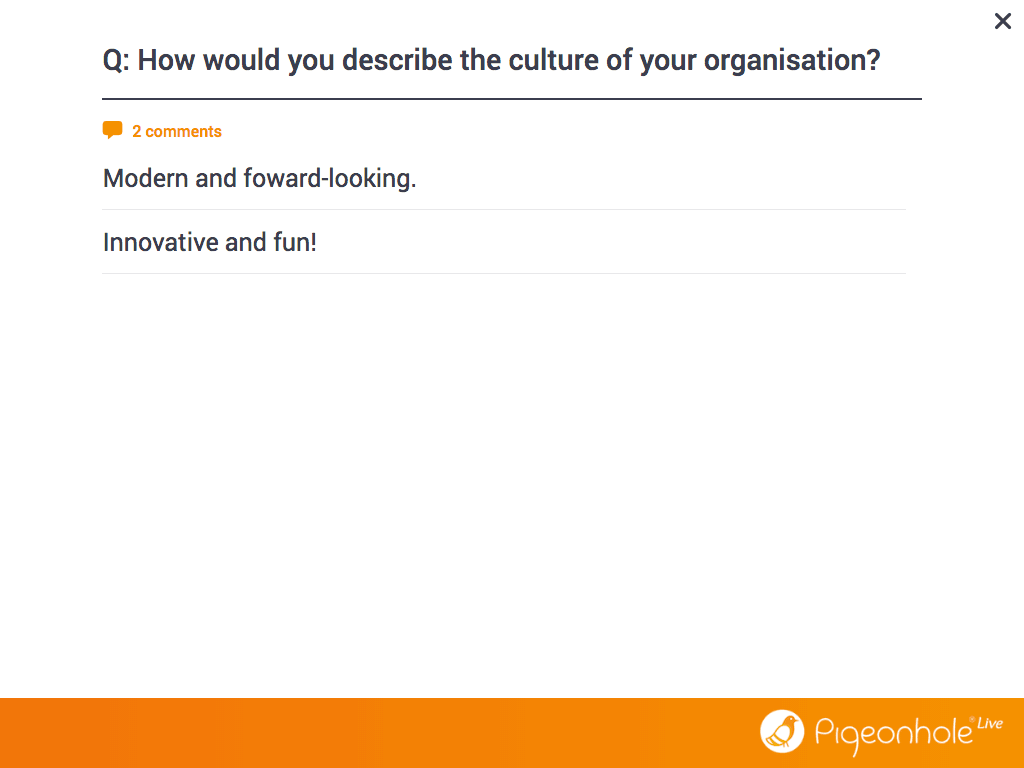Click the word Modern in first comment

[146, 178]
